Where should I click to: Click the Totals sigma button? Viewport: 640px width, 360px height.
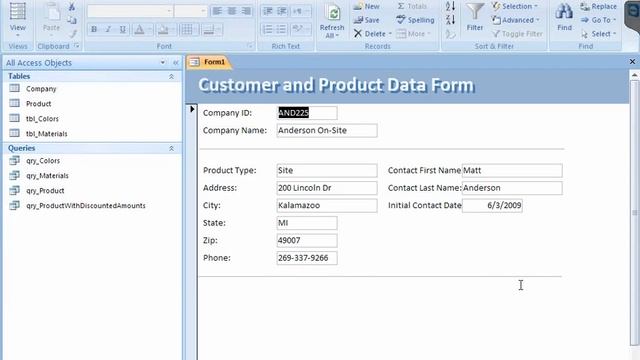(x=412, y=7)
